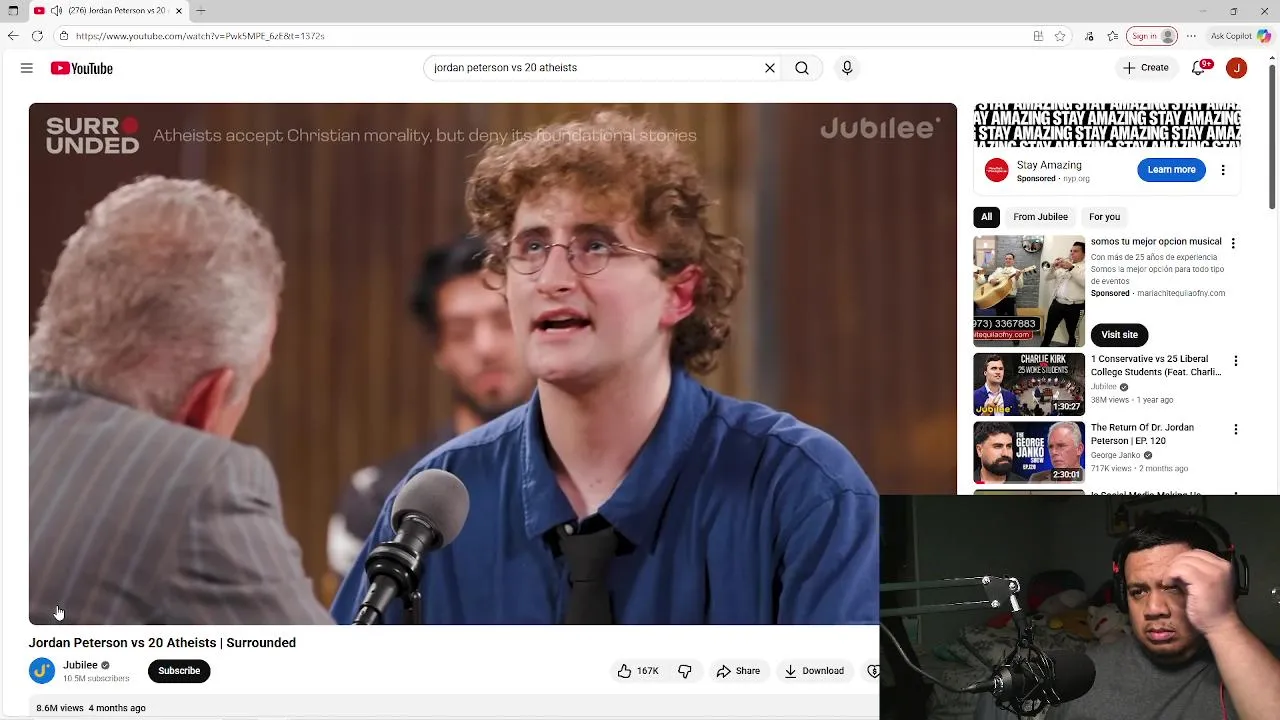Select the browser address bar URL
The width and height of the screenshot is (1280, 720).
200,36
